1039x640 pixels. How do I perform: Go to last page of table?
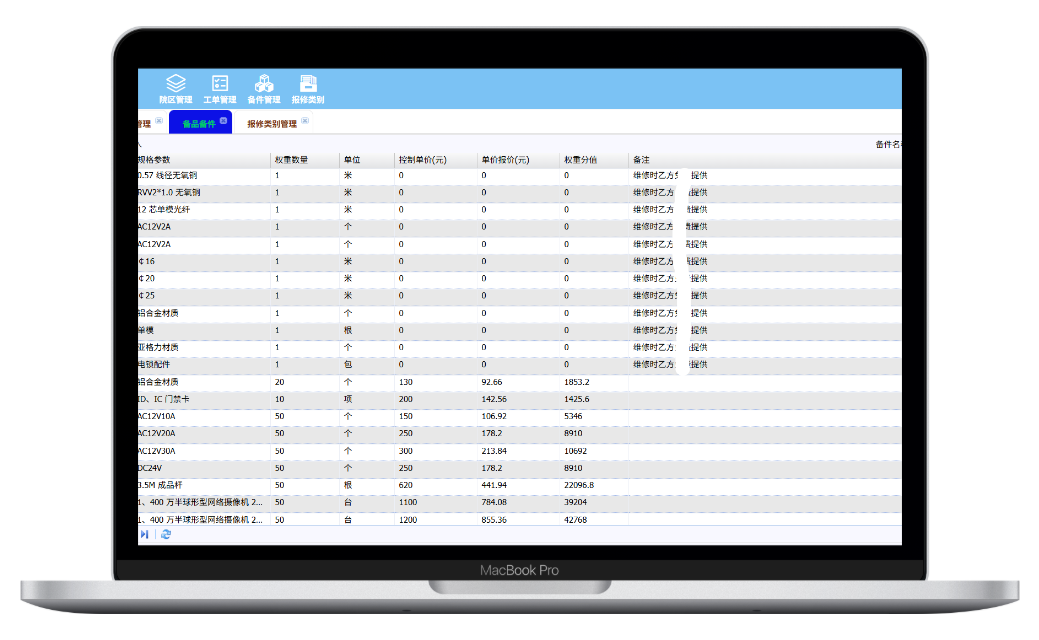144,535
